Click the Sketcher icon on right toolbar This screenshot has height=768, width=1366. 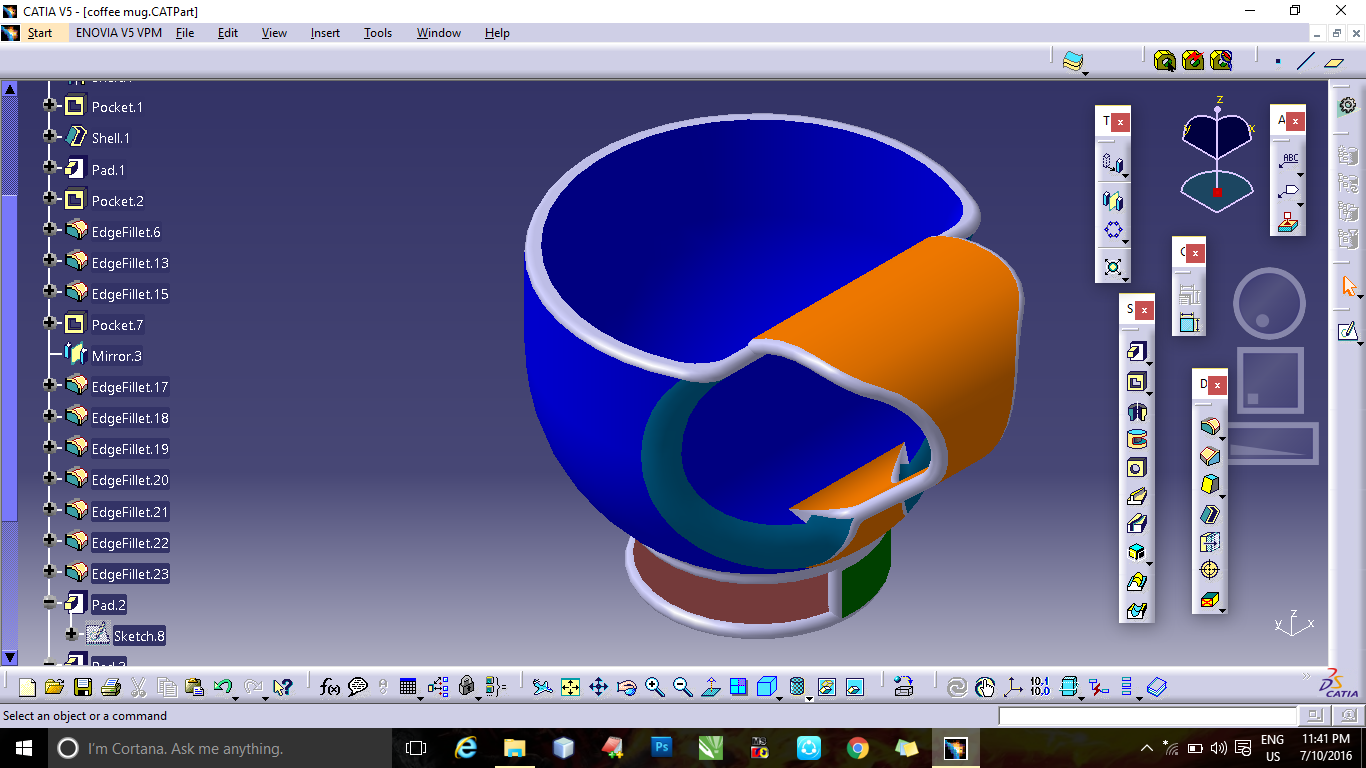[x=1348, y=331]
